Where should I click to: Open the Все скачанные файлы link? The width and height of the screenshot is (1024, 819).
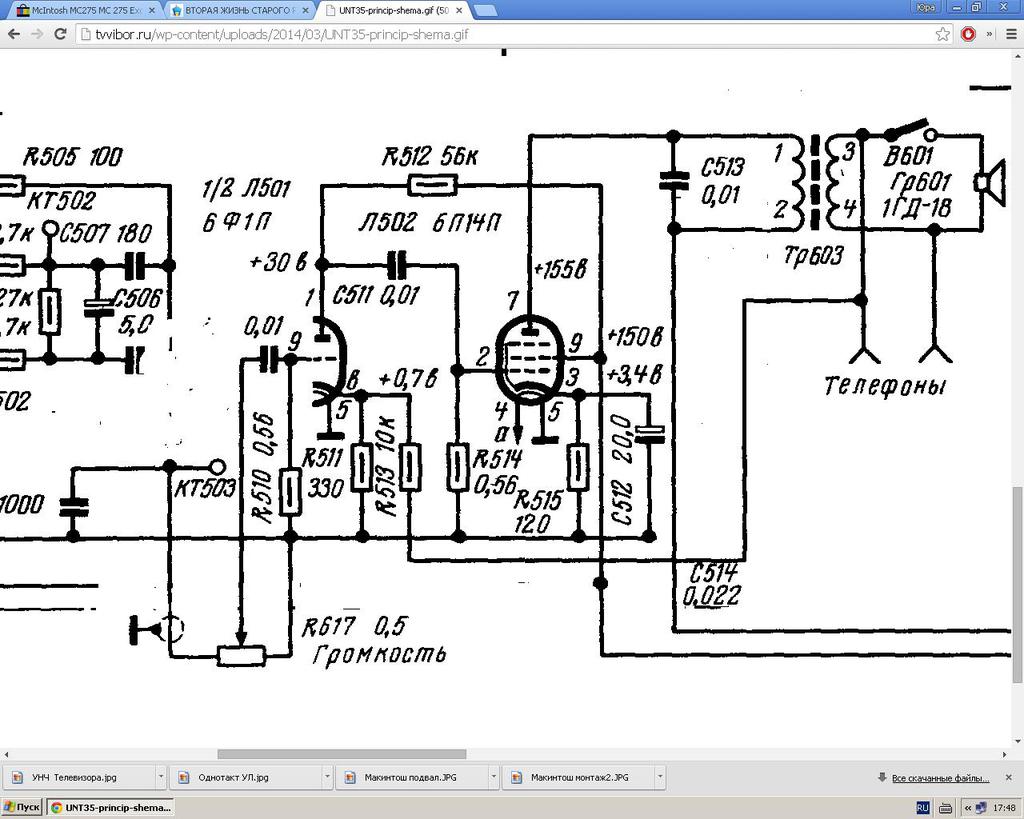(940, 778)
